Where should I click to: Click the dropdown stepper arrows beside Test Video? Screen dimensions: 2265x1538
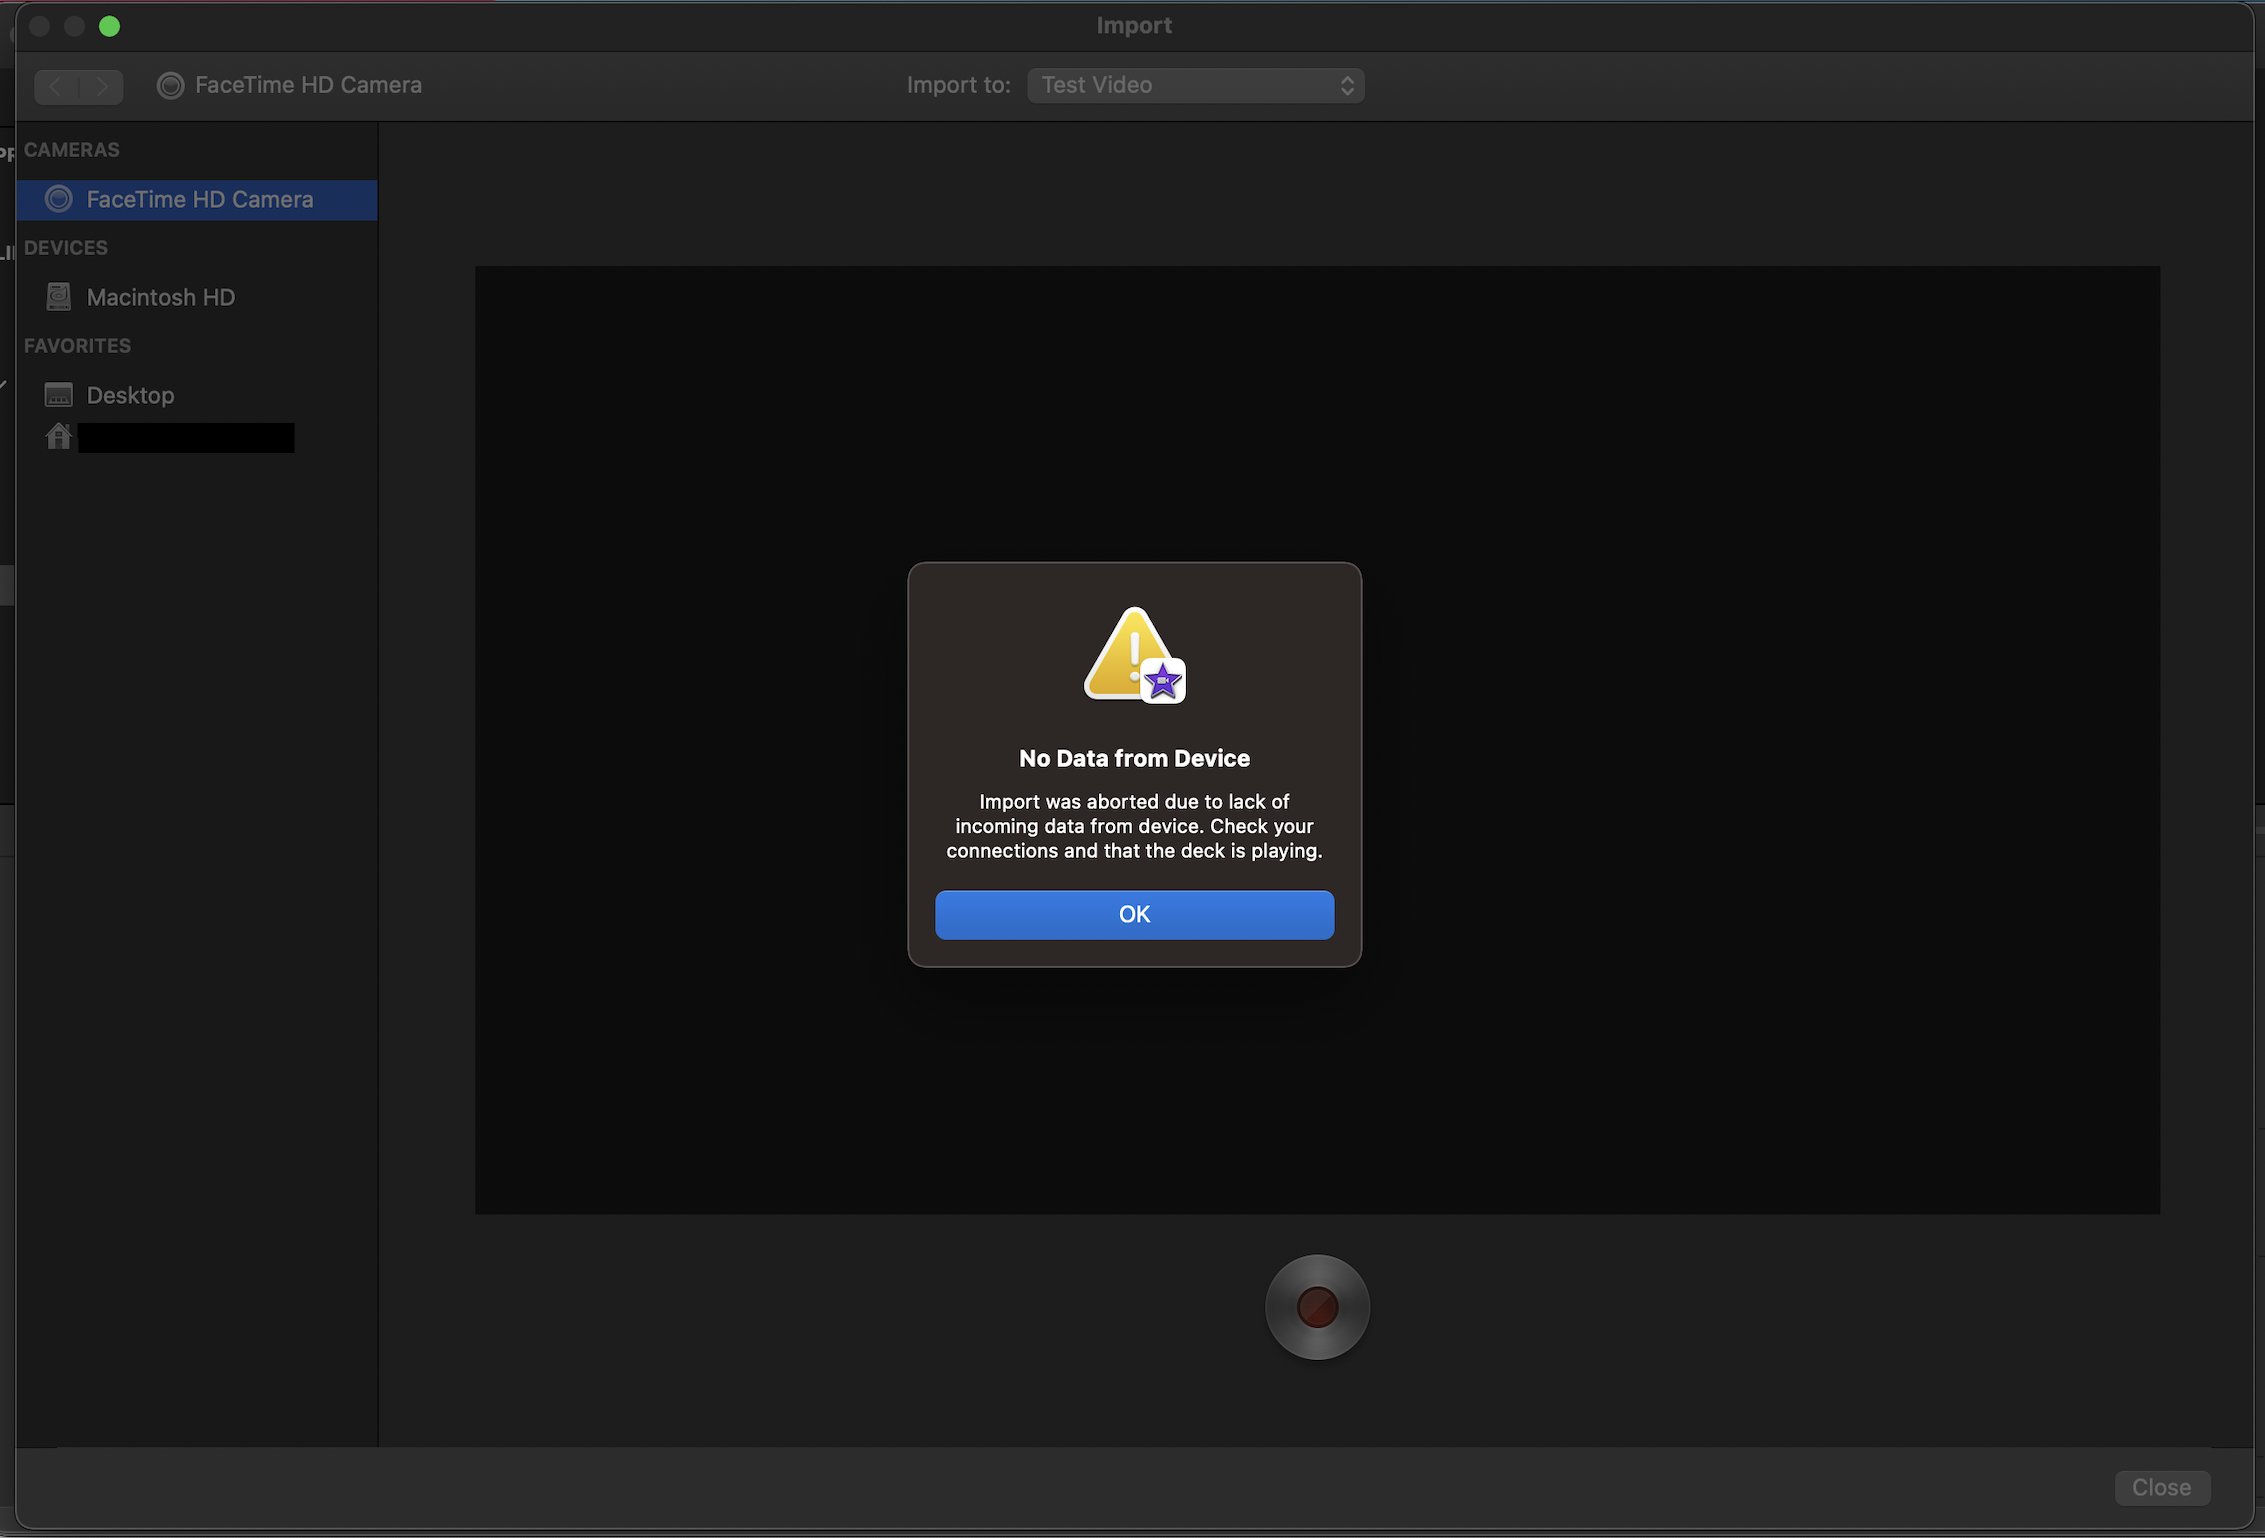pyautogui.click(x=1347, y=85)
